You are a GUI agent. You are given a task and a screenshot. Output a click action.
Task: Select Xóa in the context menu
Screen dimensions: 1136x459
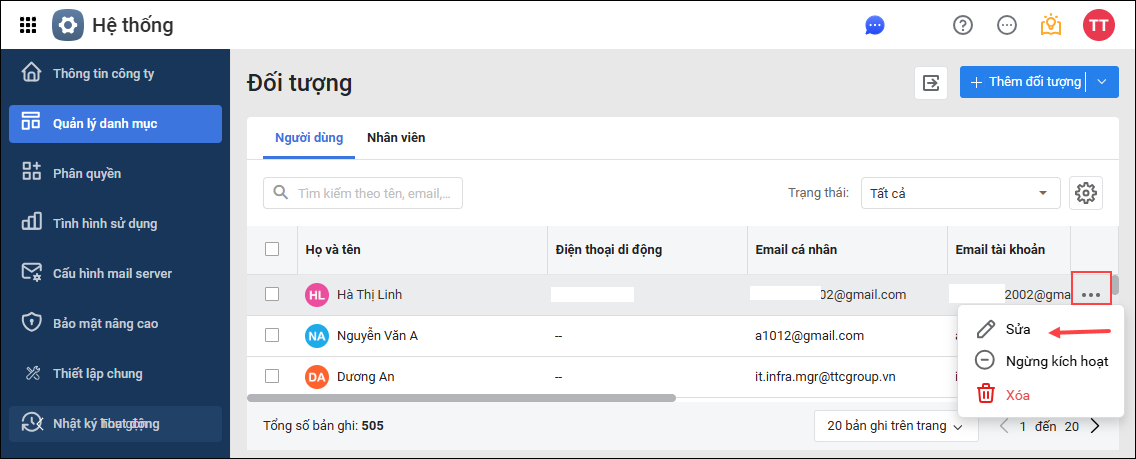1017,394
